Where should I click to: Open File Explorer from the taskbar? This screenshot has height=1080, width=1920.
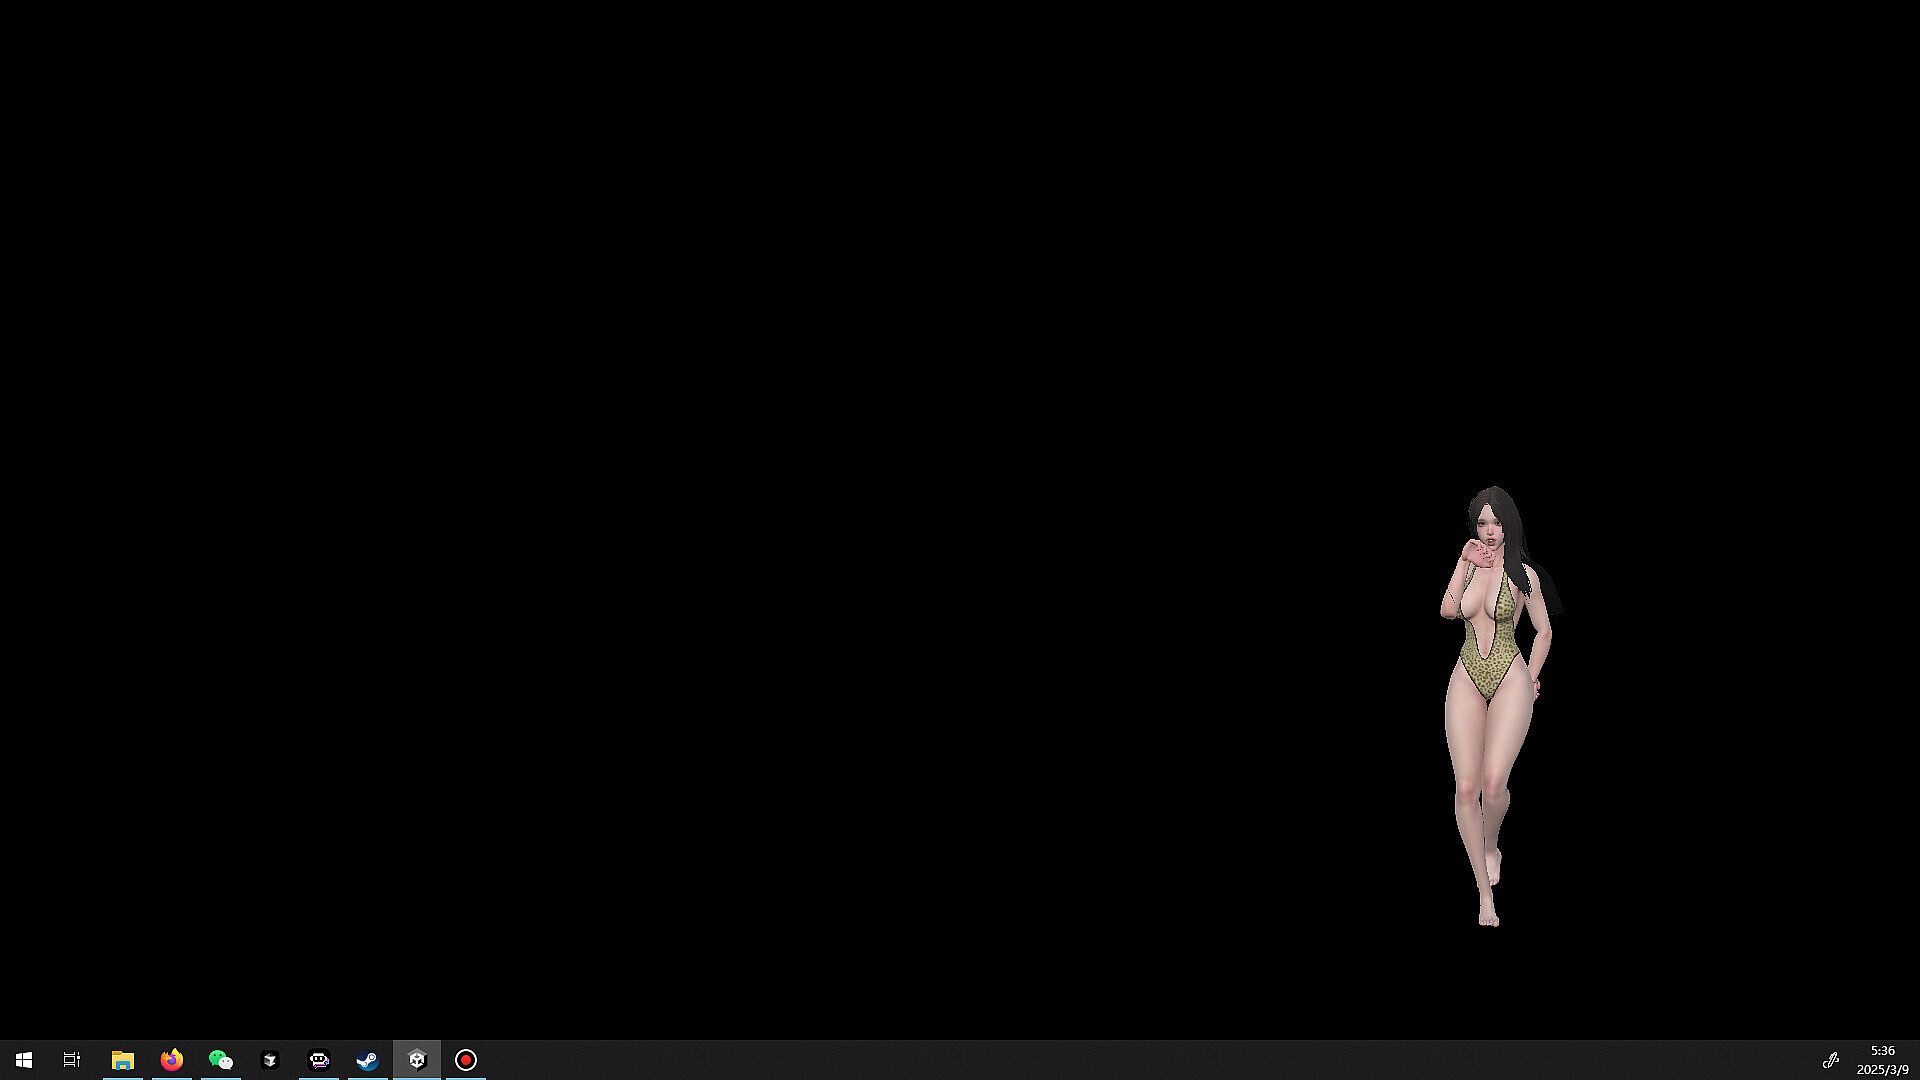tap(122, 1060)
